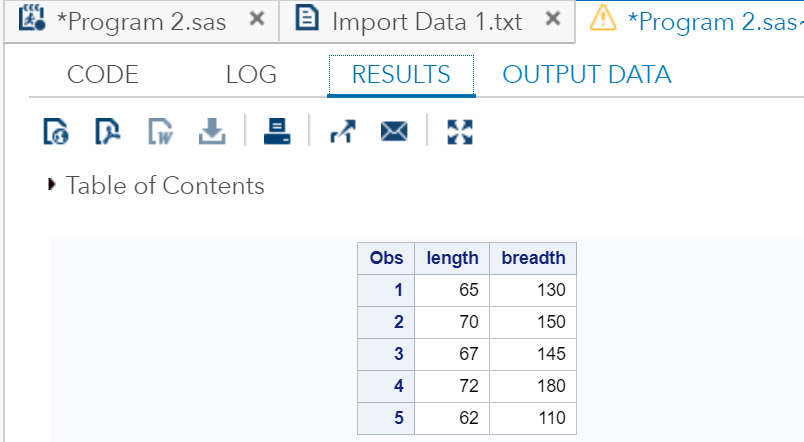Image resolution: width=804 pixels, height=442 pixels.
Task: Activate the first *Program 2.sas tab
Action: (x=141, y=22)
